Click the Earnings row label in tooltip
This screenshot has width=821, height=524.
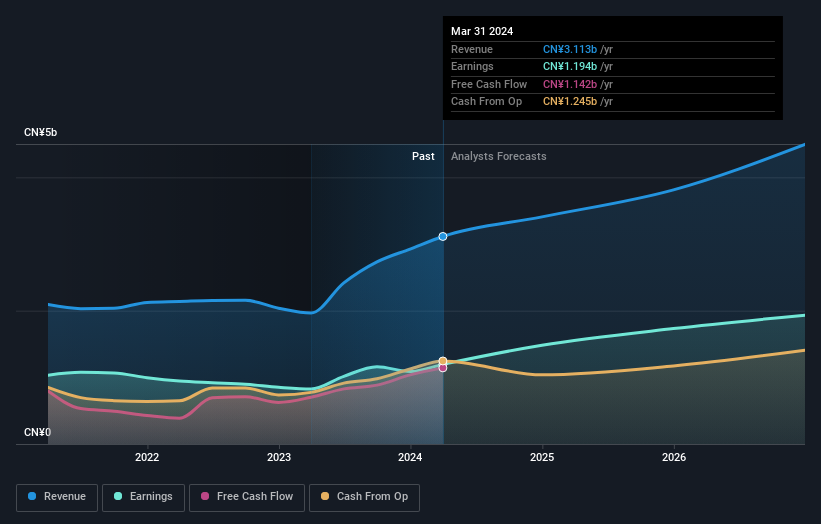pos(472,66)
